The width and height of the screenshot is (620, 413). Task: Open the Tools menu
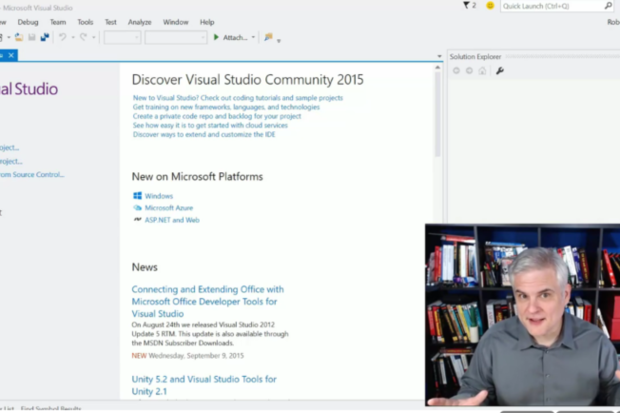(x=85, y=22)
